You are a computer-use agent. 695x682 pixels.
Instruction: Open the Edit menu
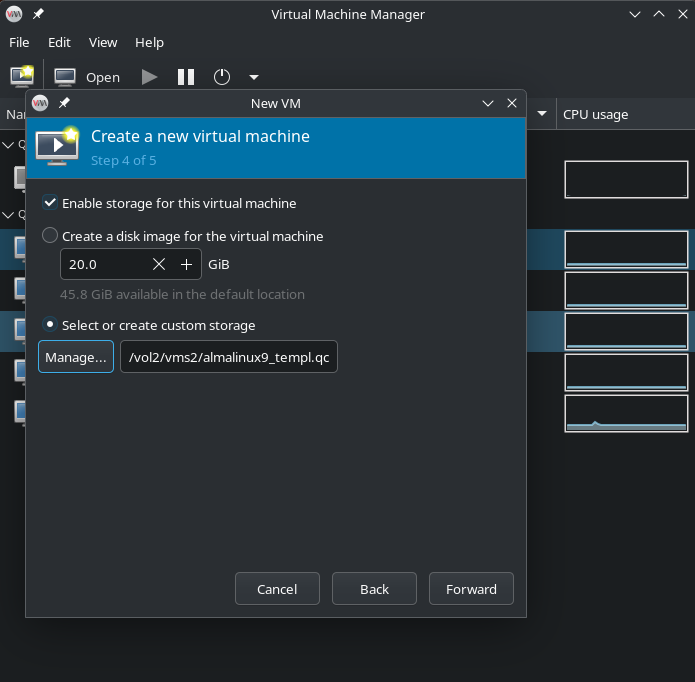(59, 43)
